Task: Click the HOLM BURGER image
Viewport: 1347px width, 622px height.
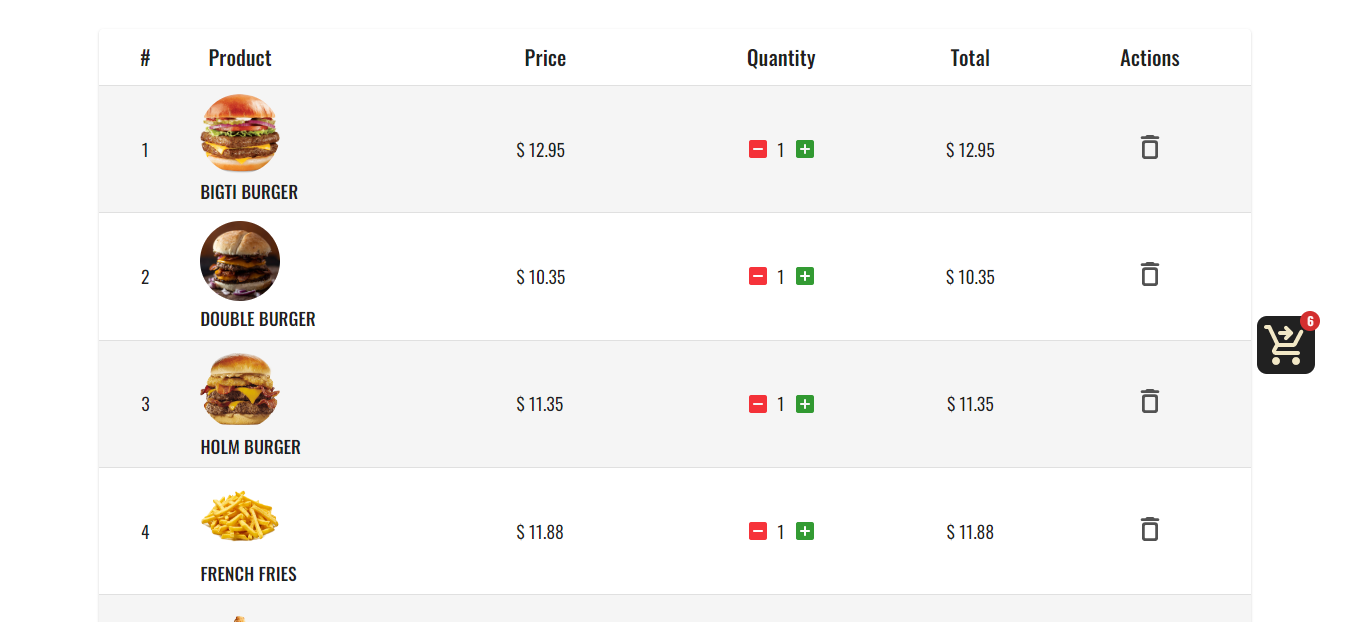Action: (x=239, y=387)
